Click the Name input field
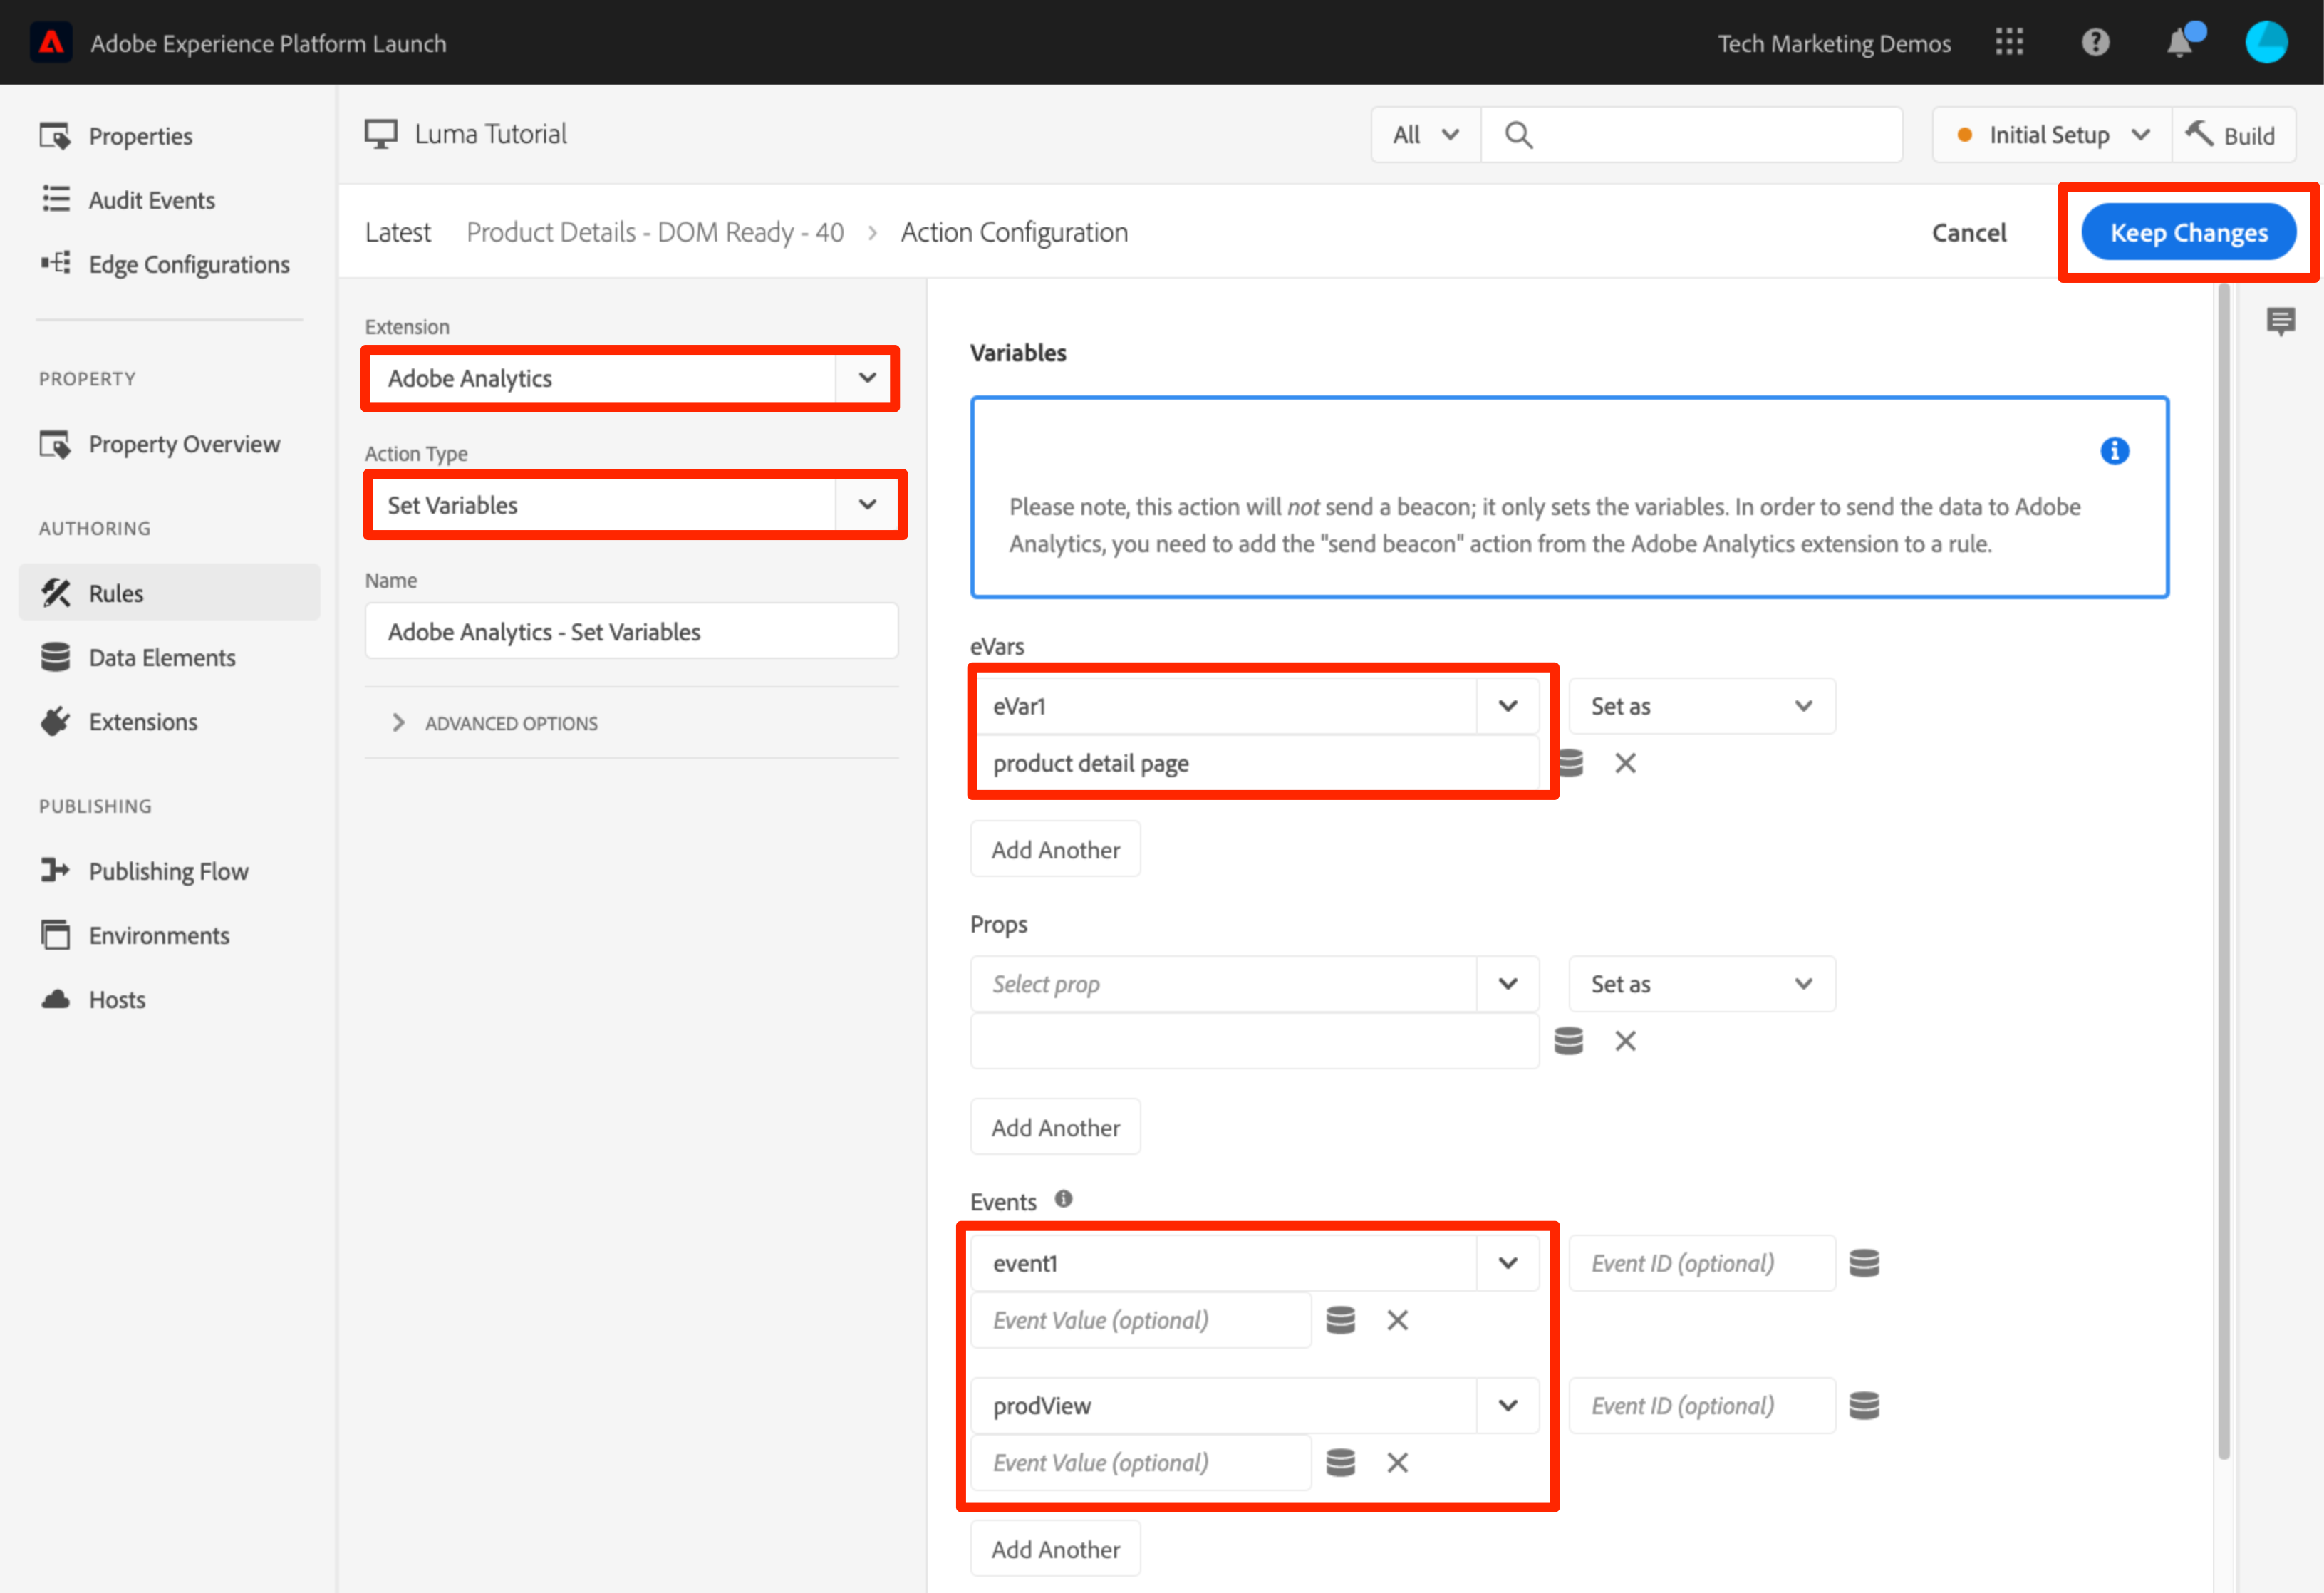This screenshot has width=2324, height=1593. pyautogui.click(x=631, y=632)
